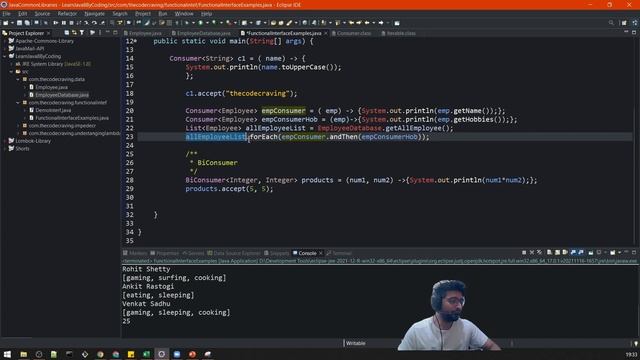Open the Refactor menu
This screenshot has width=640, height=360.
(x=67, y=14)
